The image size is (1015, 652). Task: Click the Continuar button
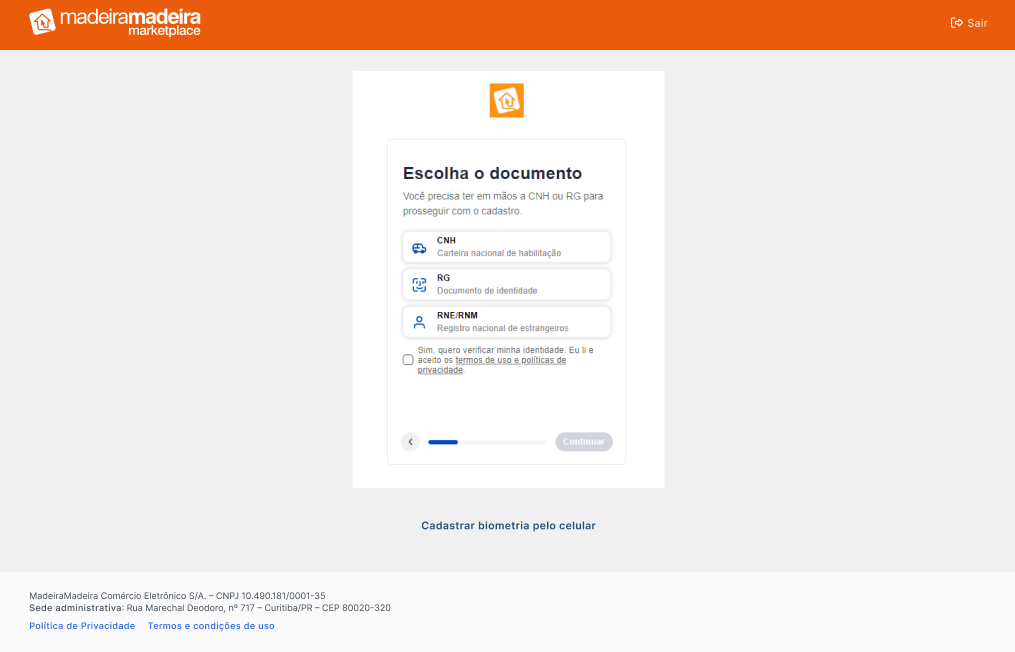(583, 442)
